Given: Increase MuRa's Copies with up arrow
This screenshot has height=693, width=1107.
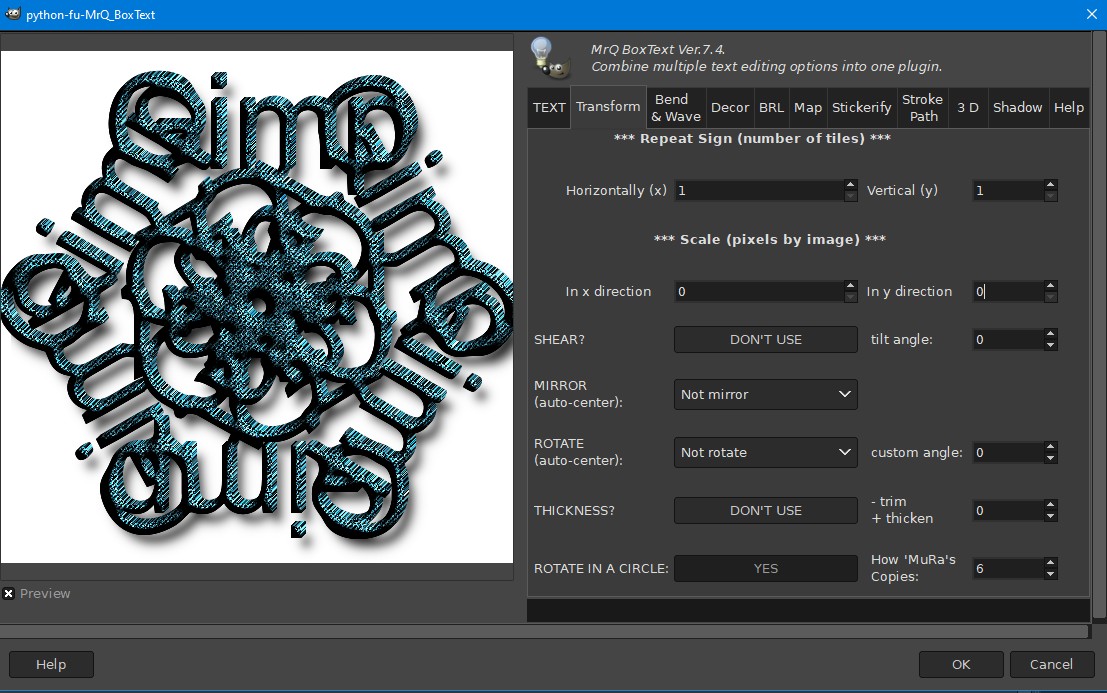Looking at the screenshot, I should coord(1051,563).
